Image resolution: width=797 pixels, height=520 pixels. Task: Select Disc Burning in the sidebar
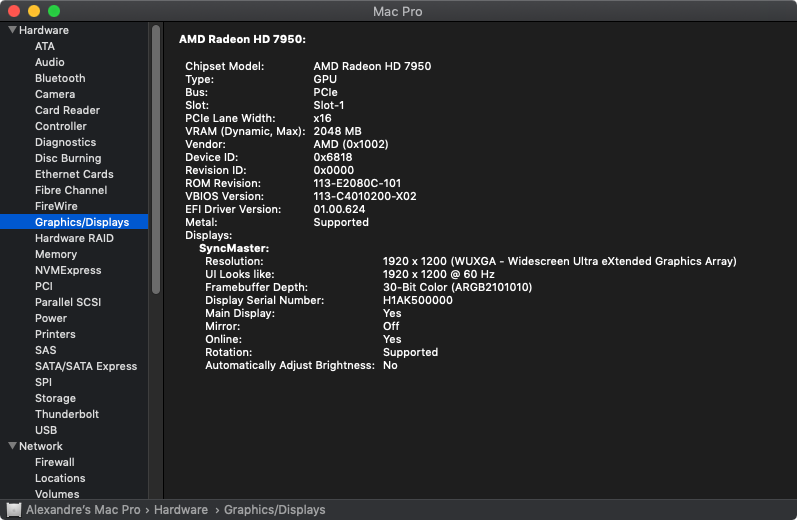[x=68, y=158]
